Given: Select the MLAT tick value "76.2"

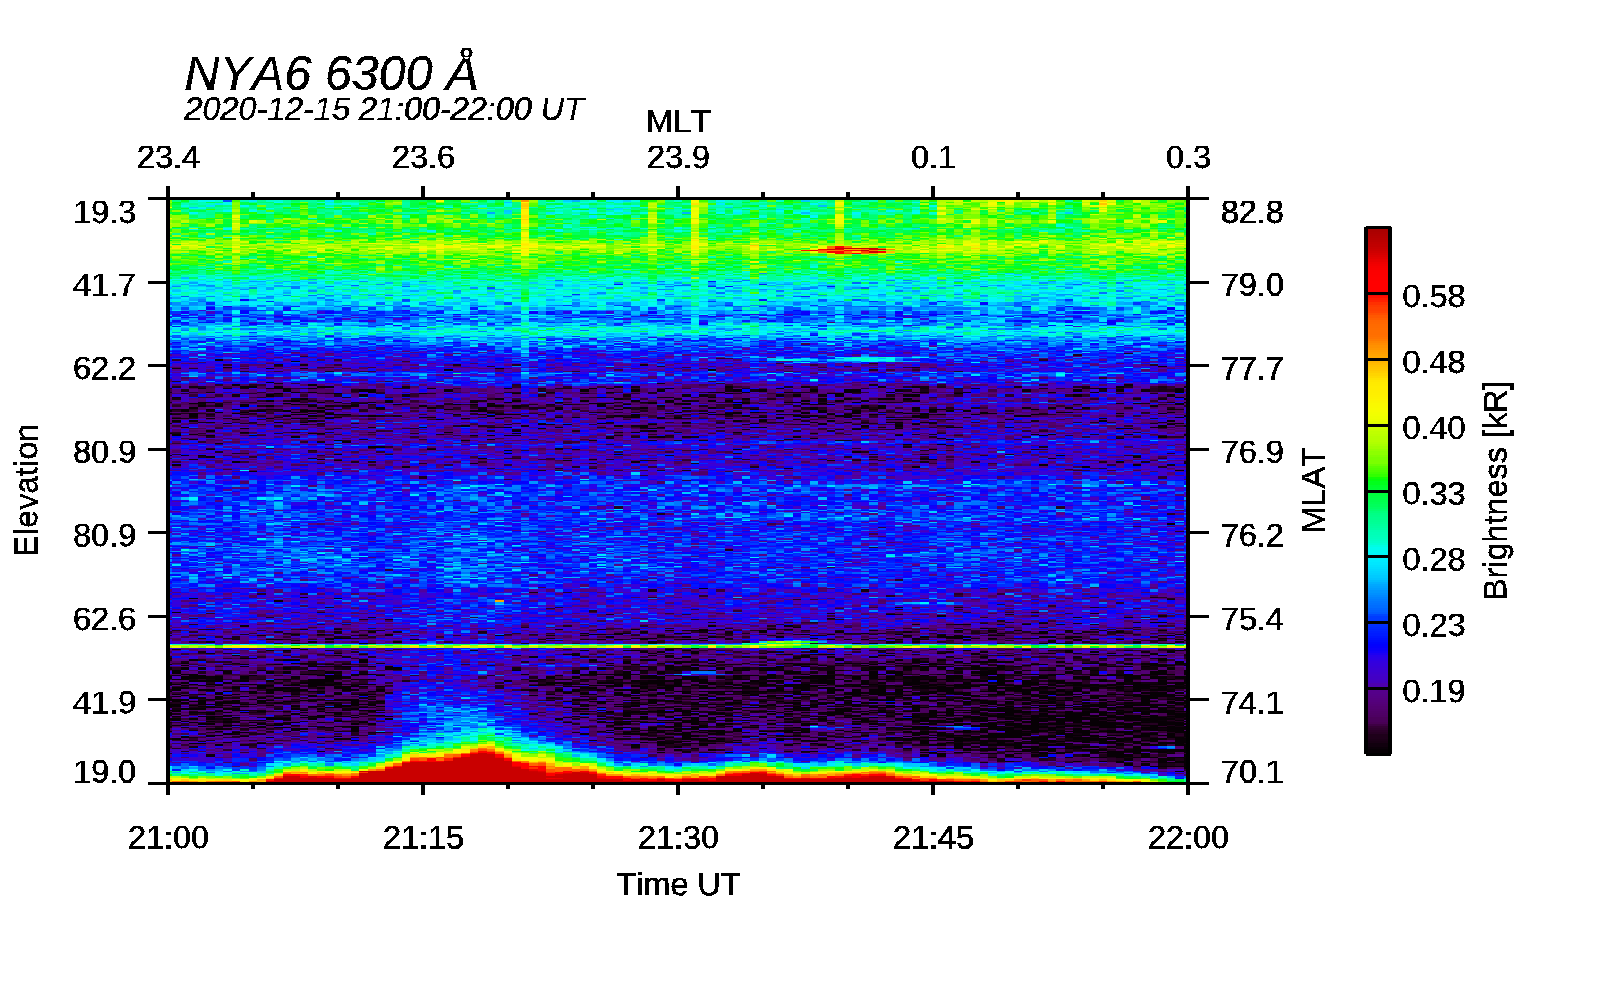Looking at the screenshot, I should [1252, 535].
